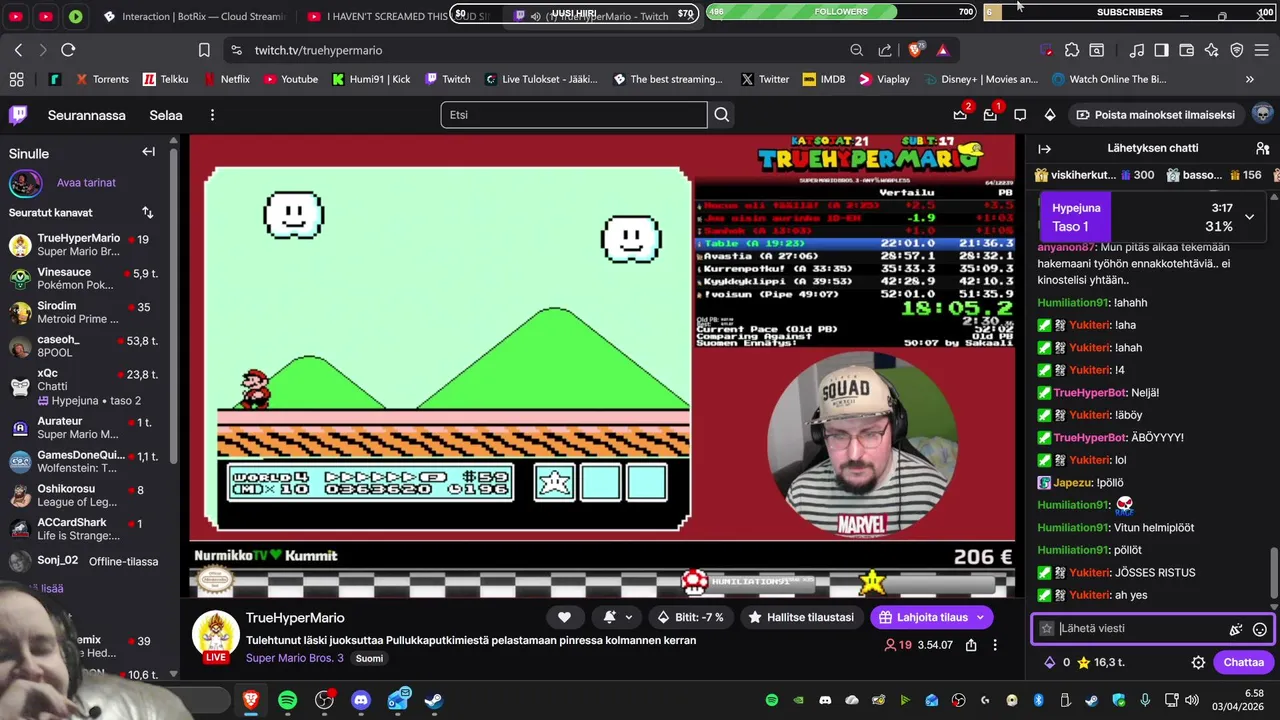Open Brave Wallet icon

1187,50
